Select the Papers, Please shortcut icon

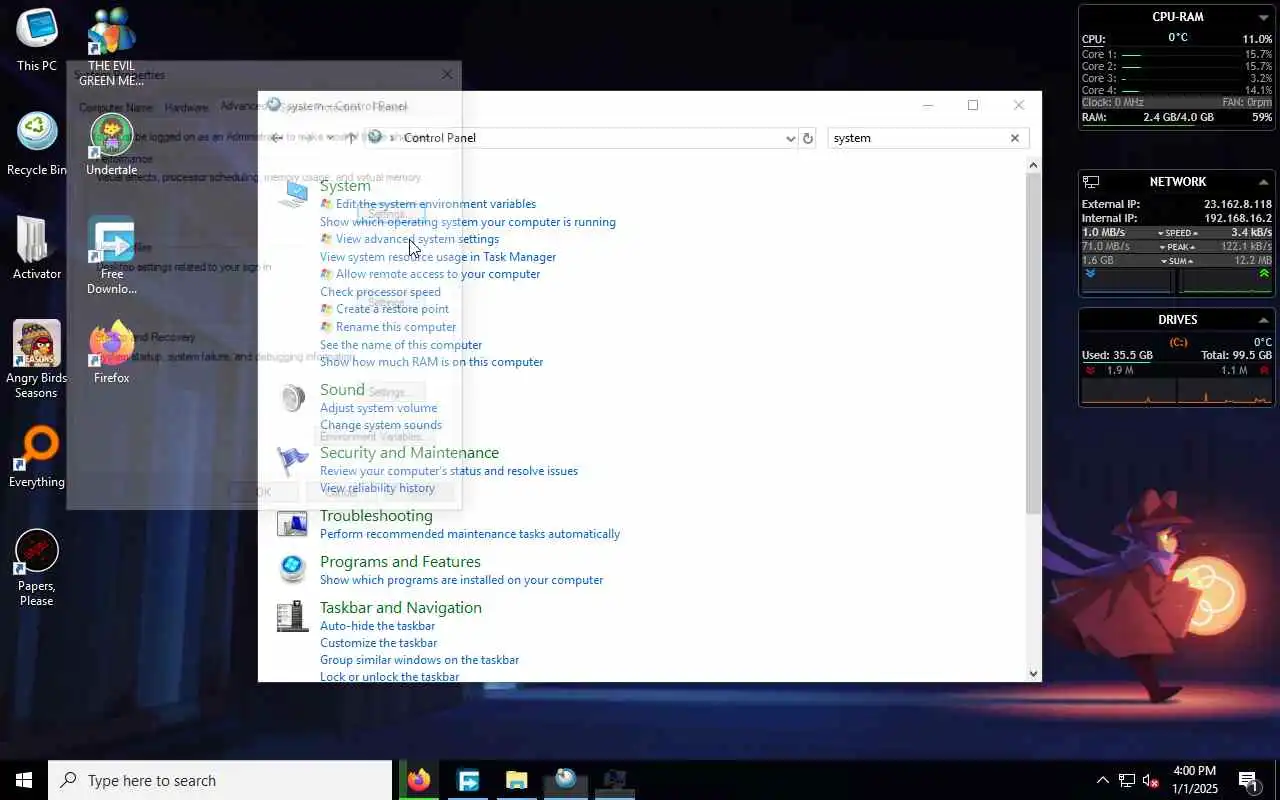click(x=37, y=567)
